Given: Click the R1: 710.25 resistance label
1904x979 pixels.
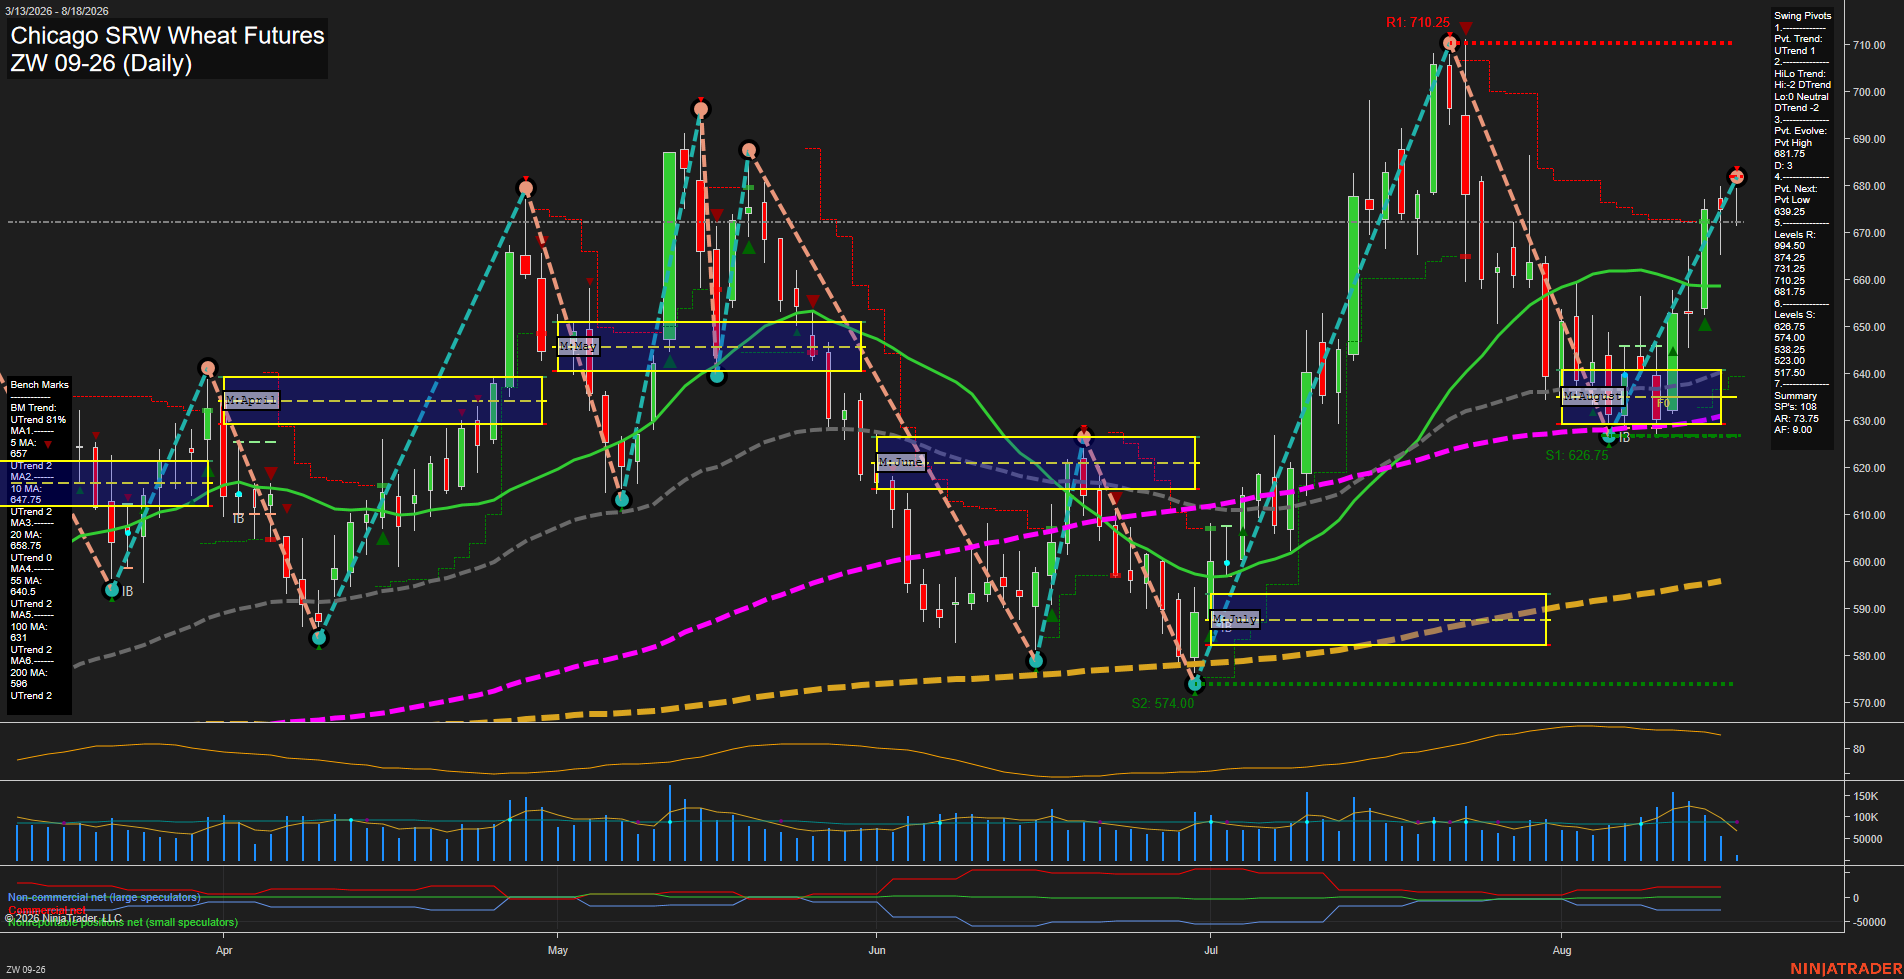Looking at the screenshot, I should pyautogui.click(x=1417, y=22).
